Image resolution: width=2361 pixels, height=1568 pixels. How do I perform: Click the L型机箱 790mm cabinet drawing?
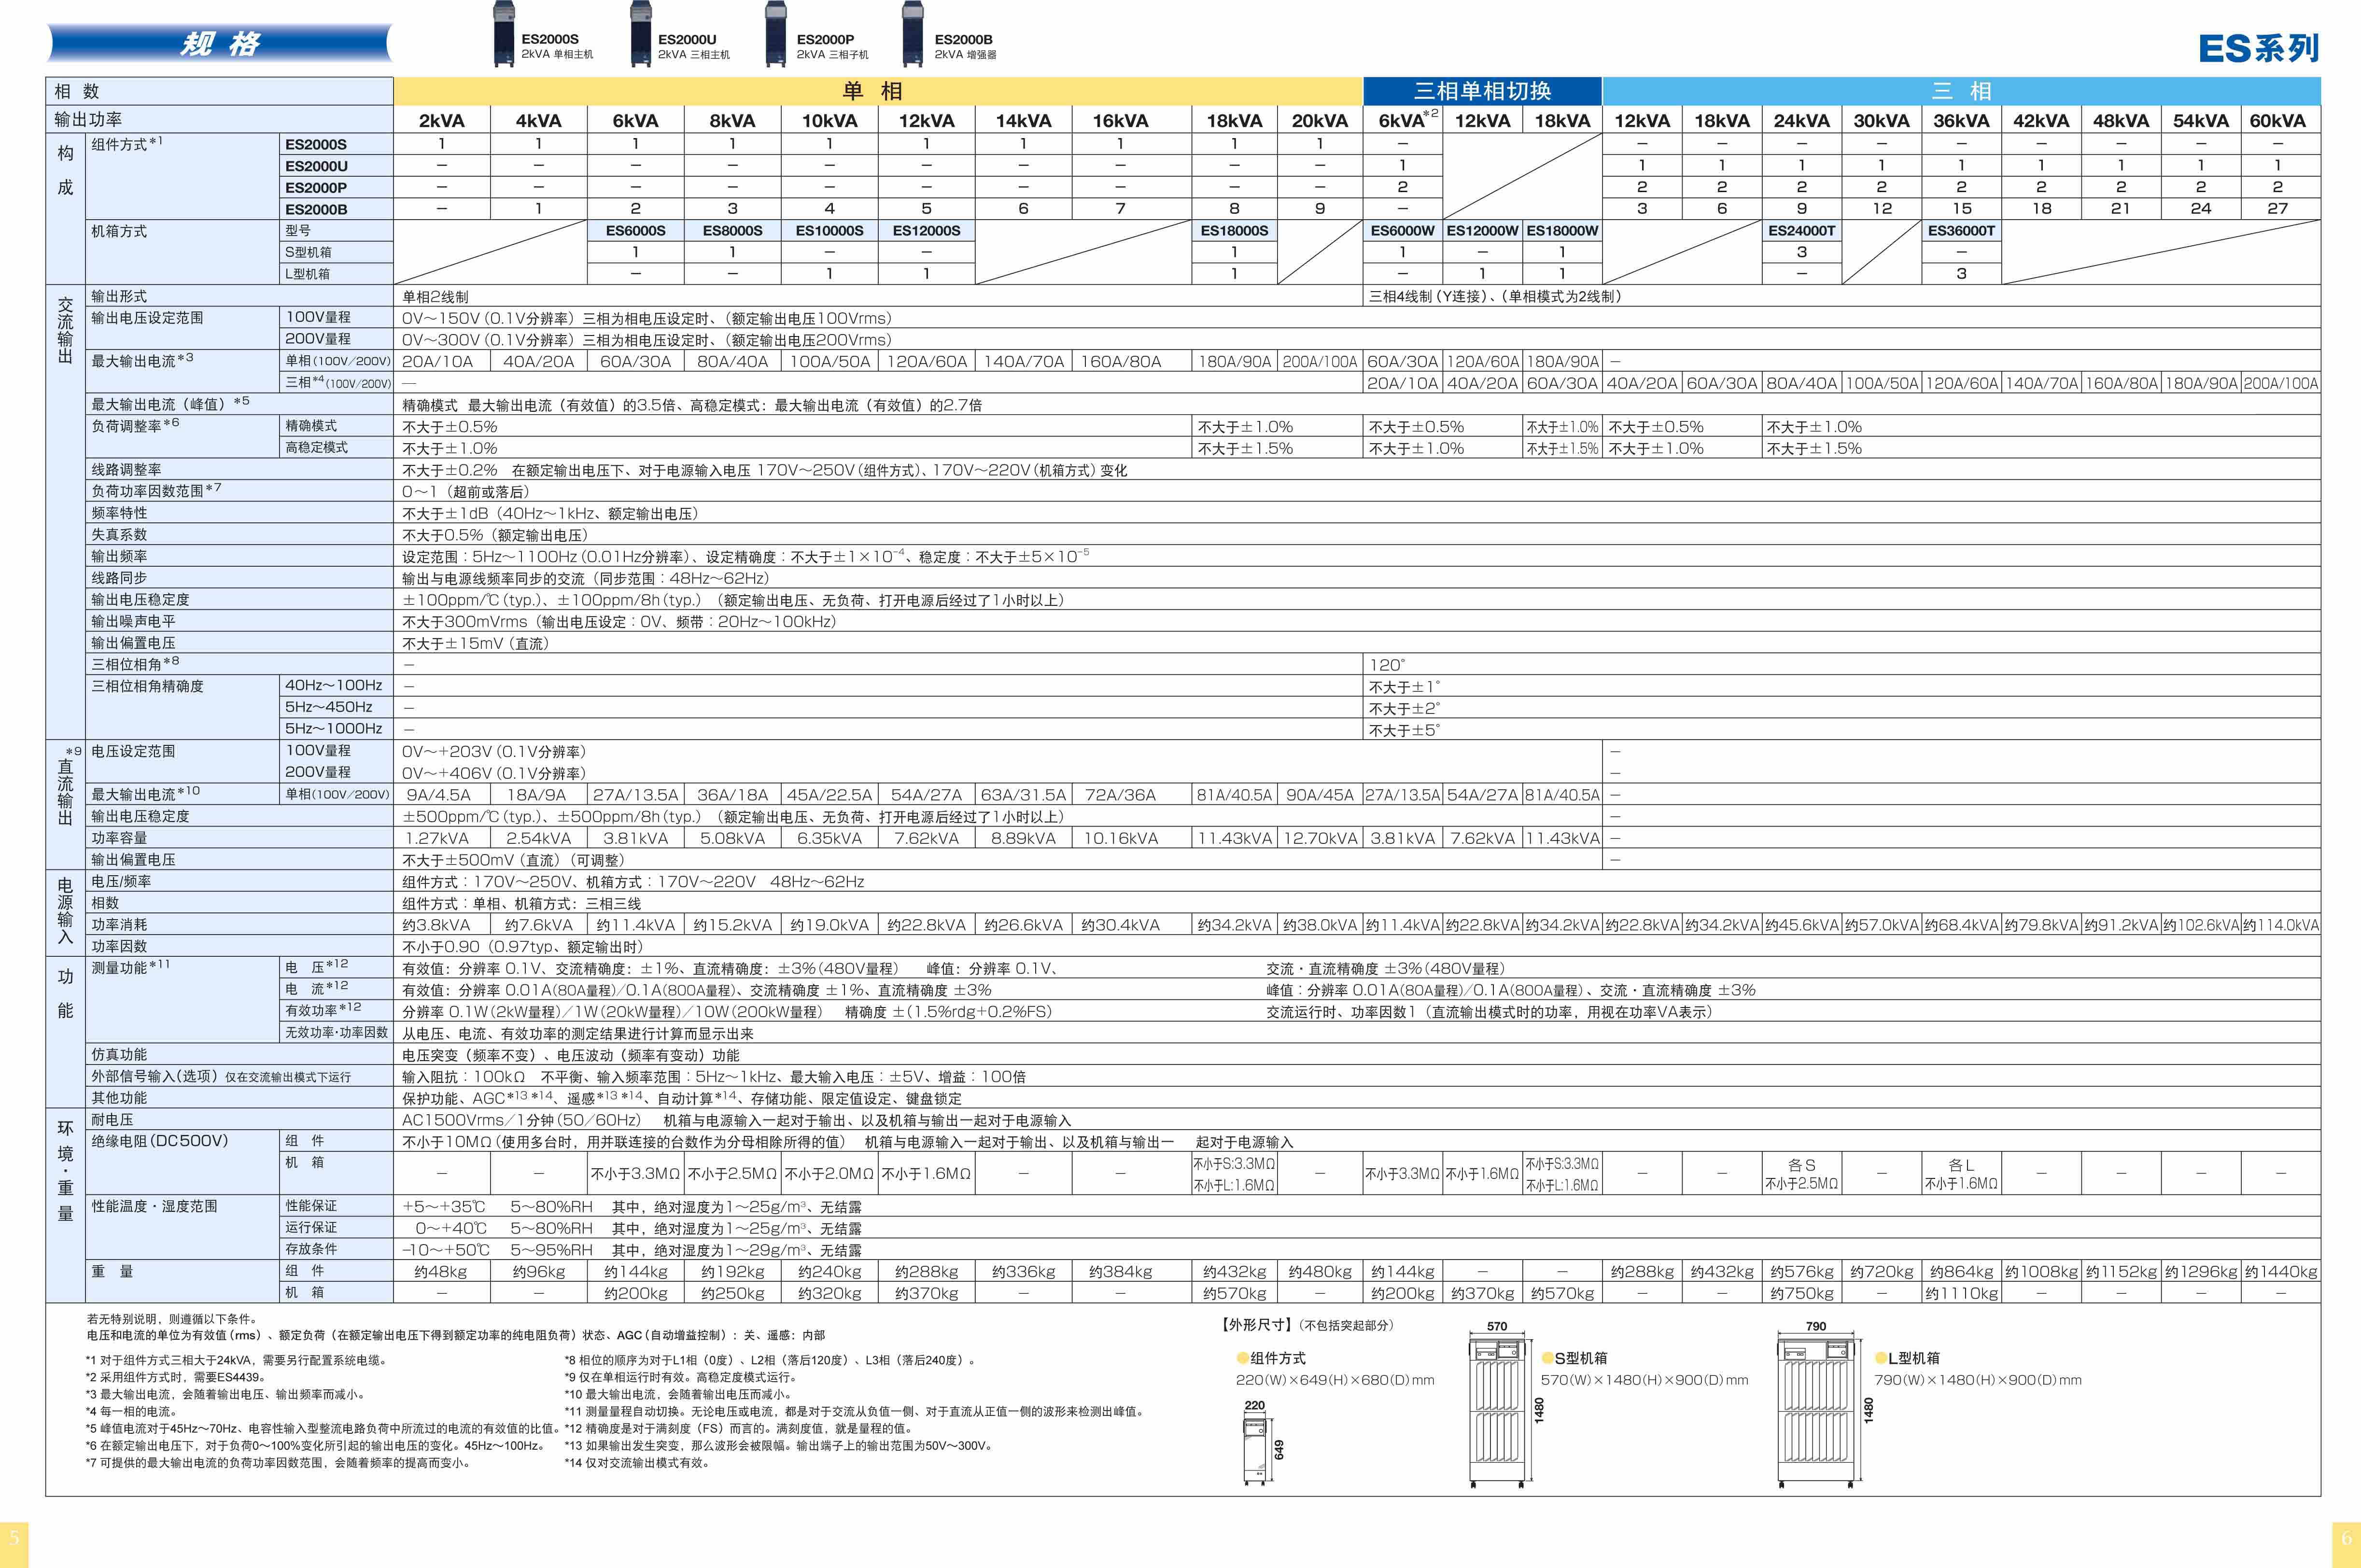tap(1817, 1411)
